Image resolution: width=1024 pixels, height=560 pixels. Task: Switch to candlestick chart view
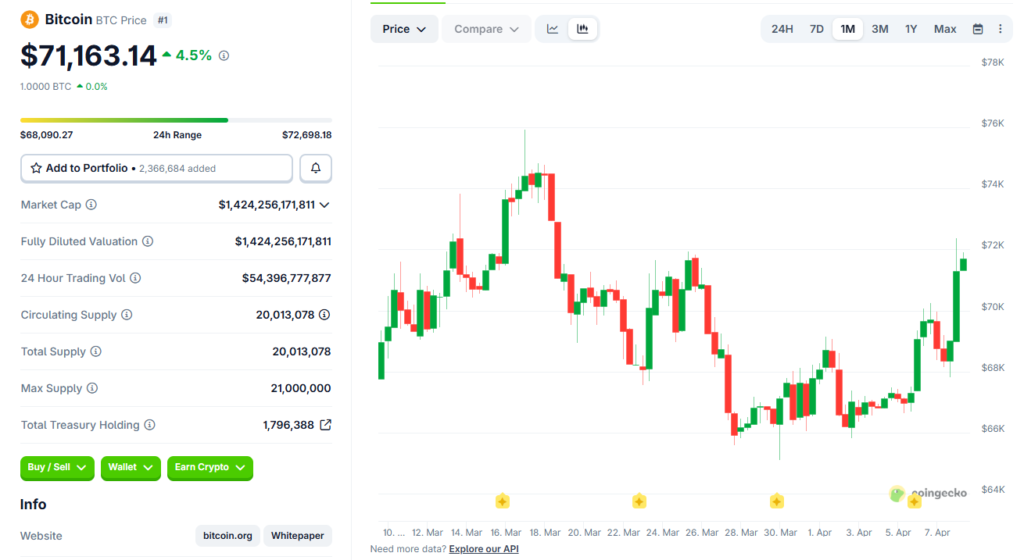coord(583,29)
